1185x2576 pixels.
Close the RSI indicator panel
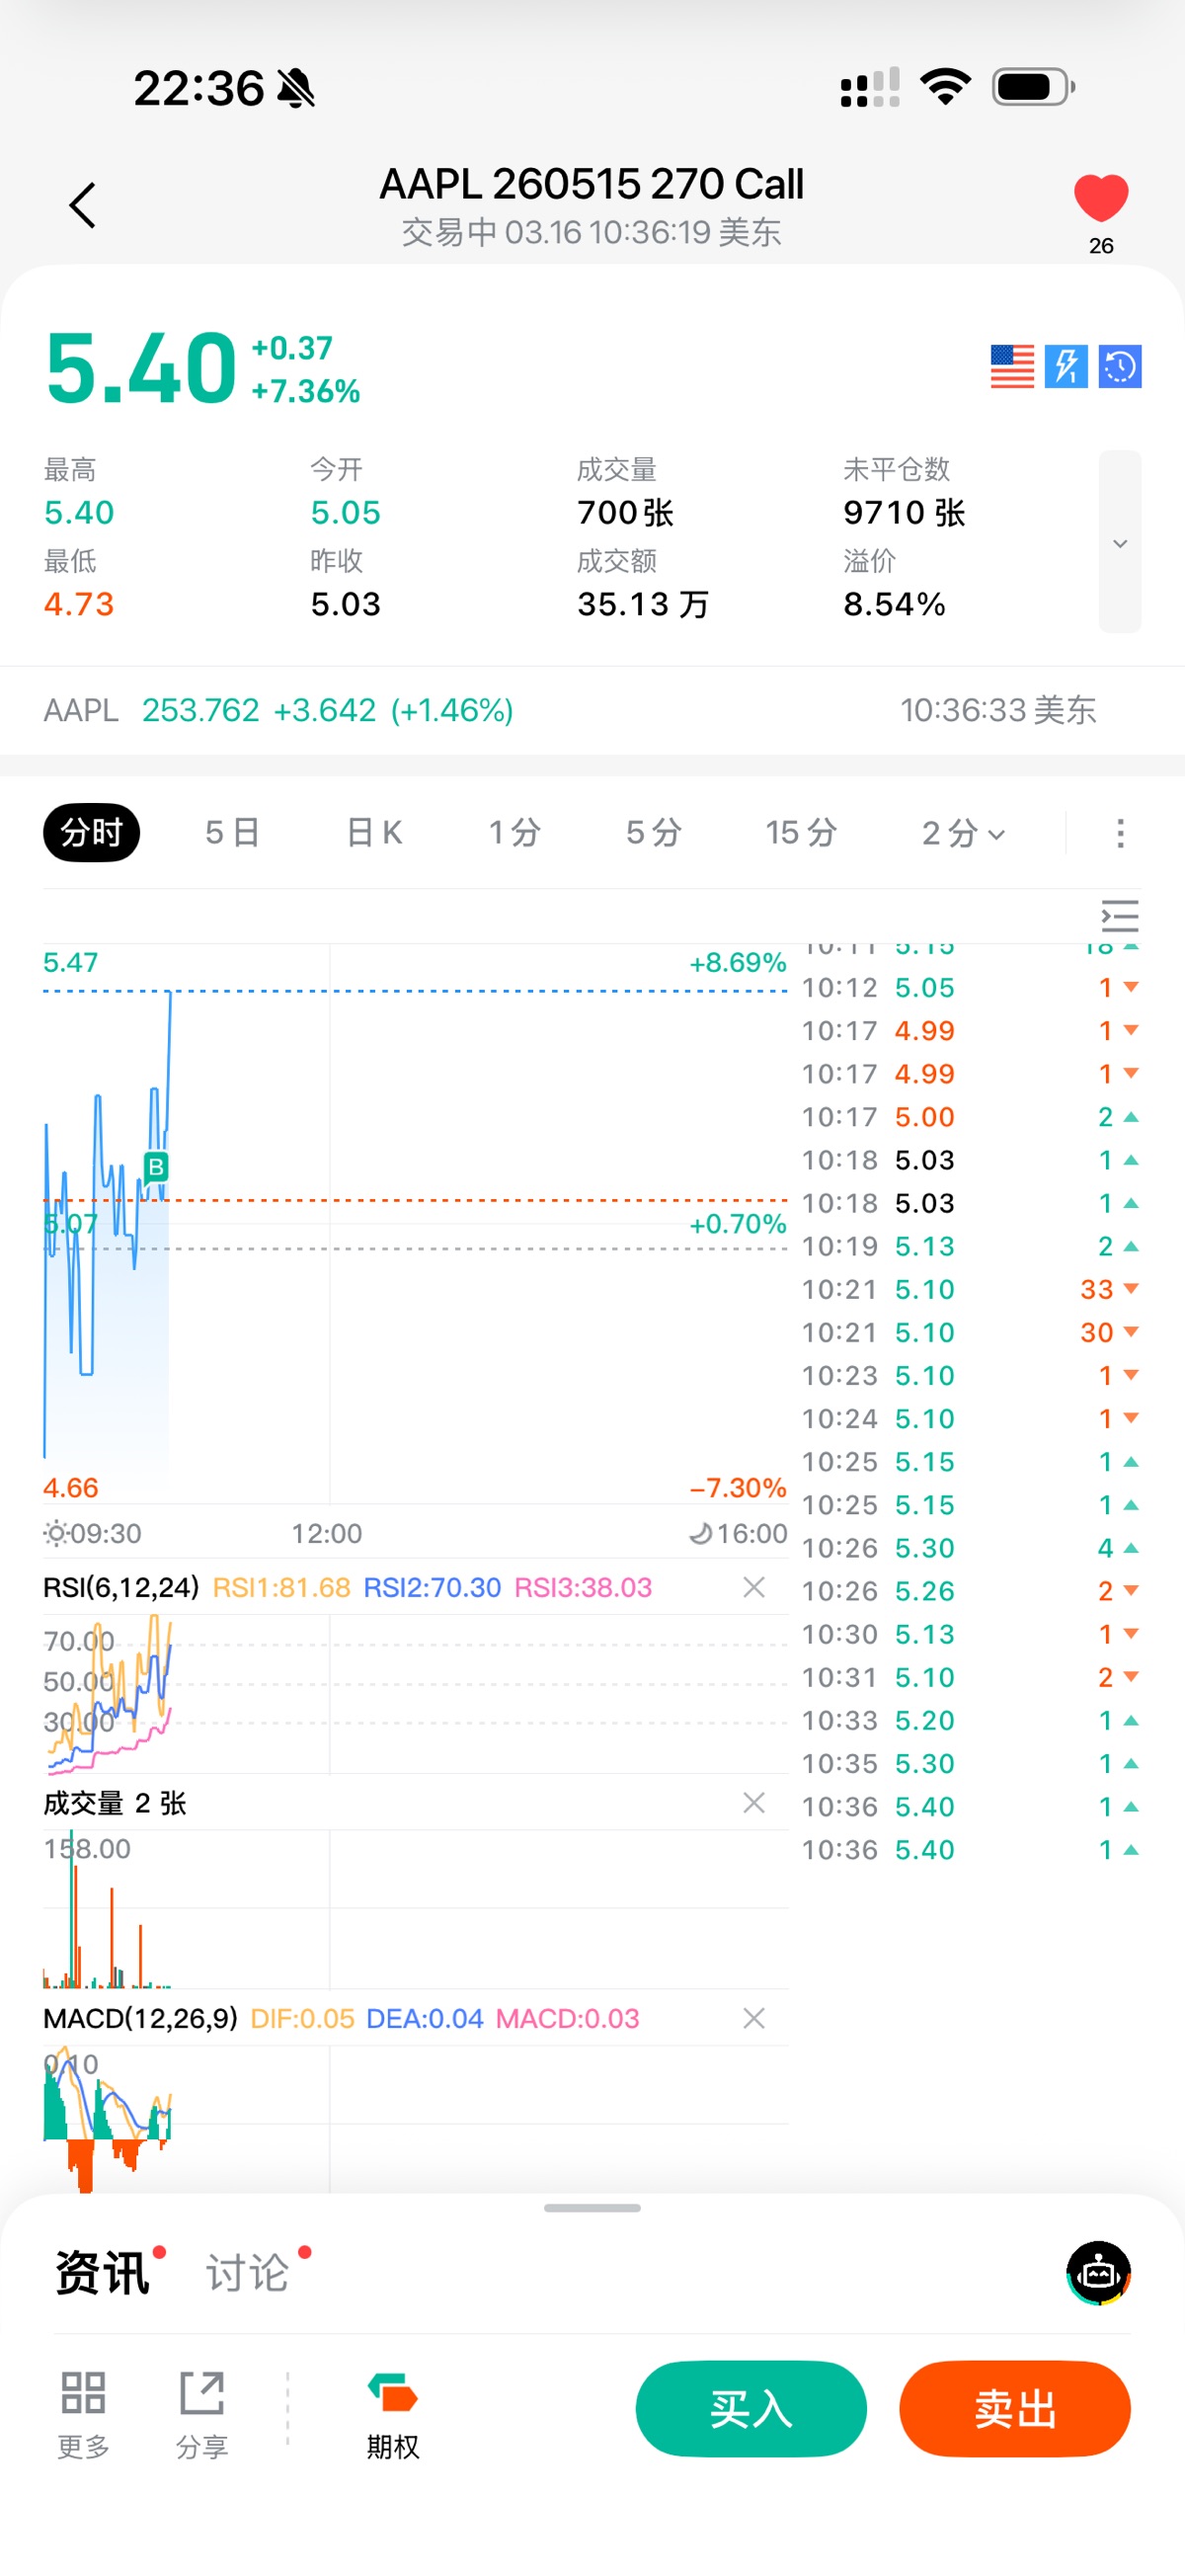(754, 1587)
